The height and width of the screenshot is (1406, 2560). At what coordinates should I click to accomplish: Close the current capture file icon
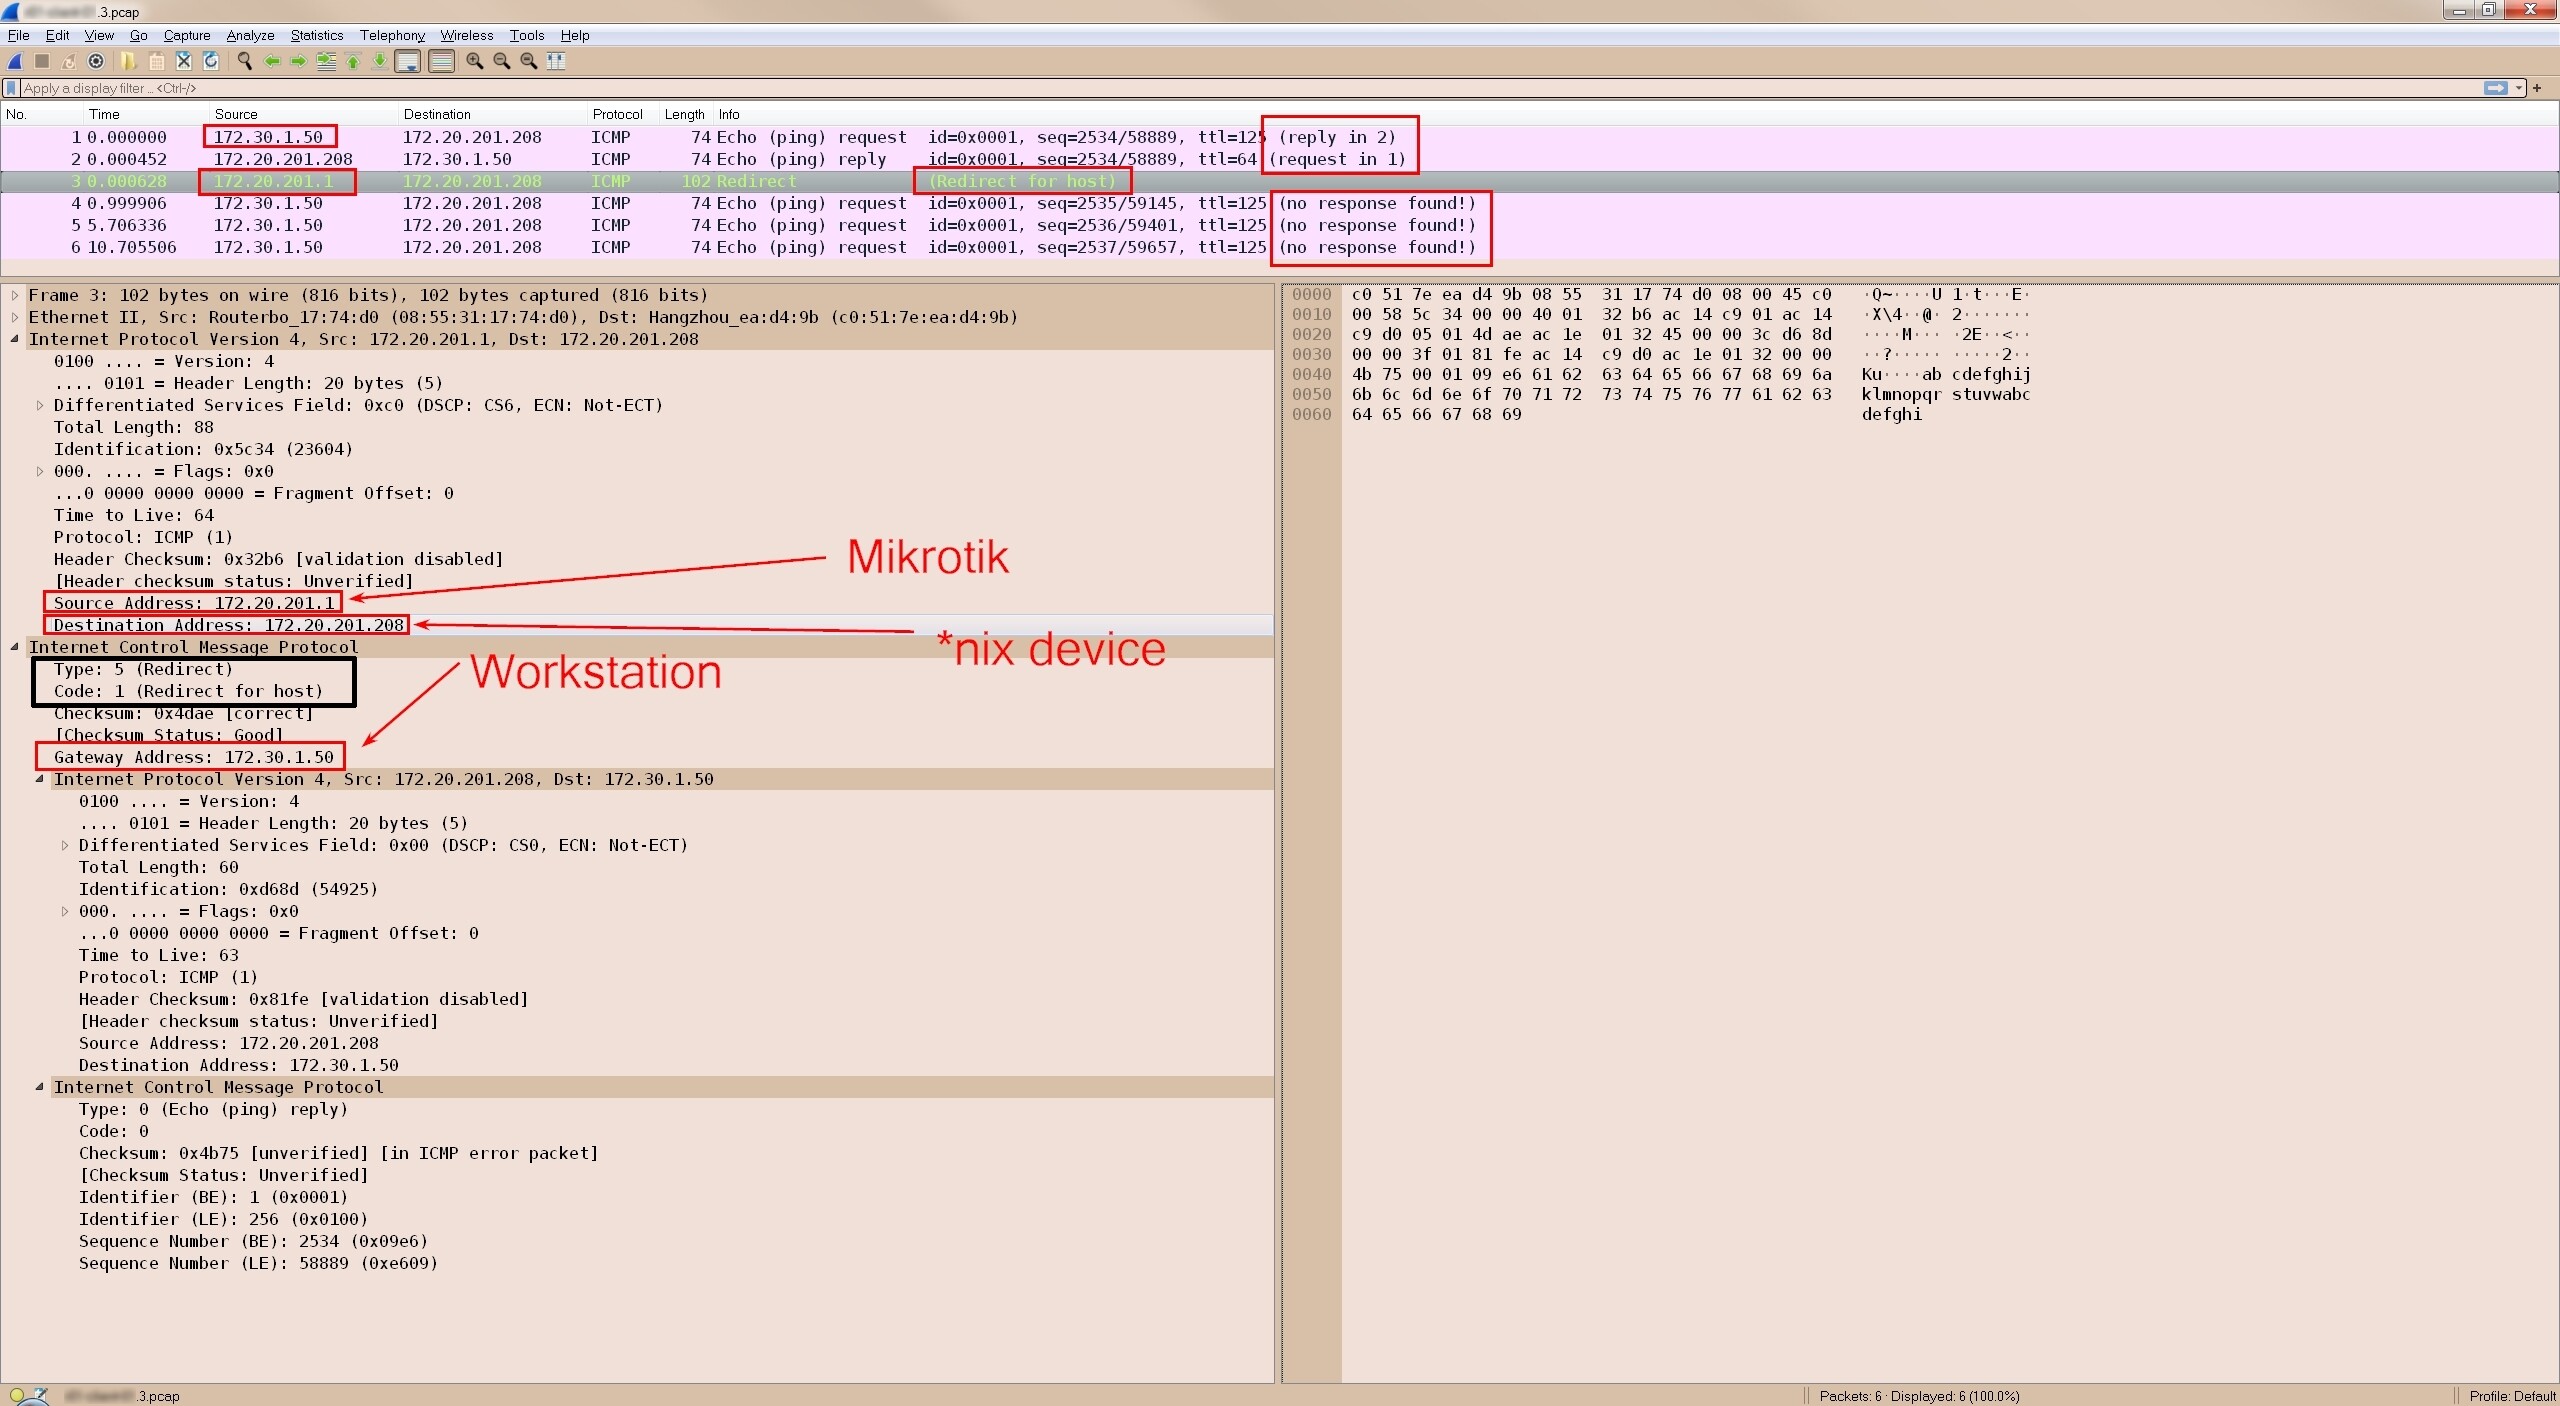coord(184,61)
